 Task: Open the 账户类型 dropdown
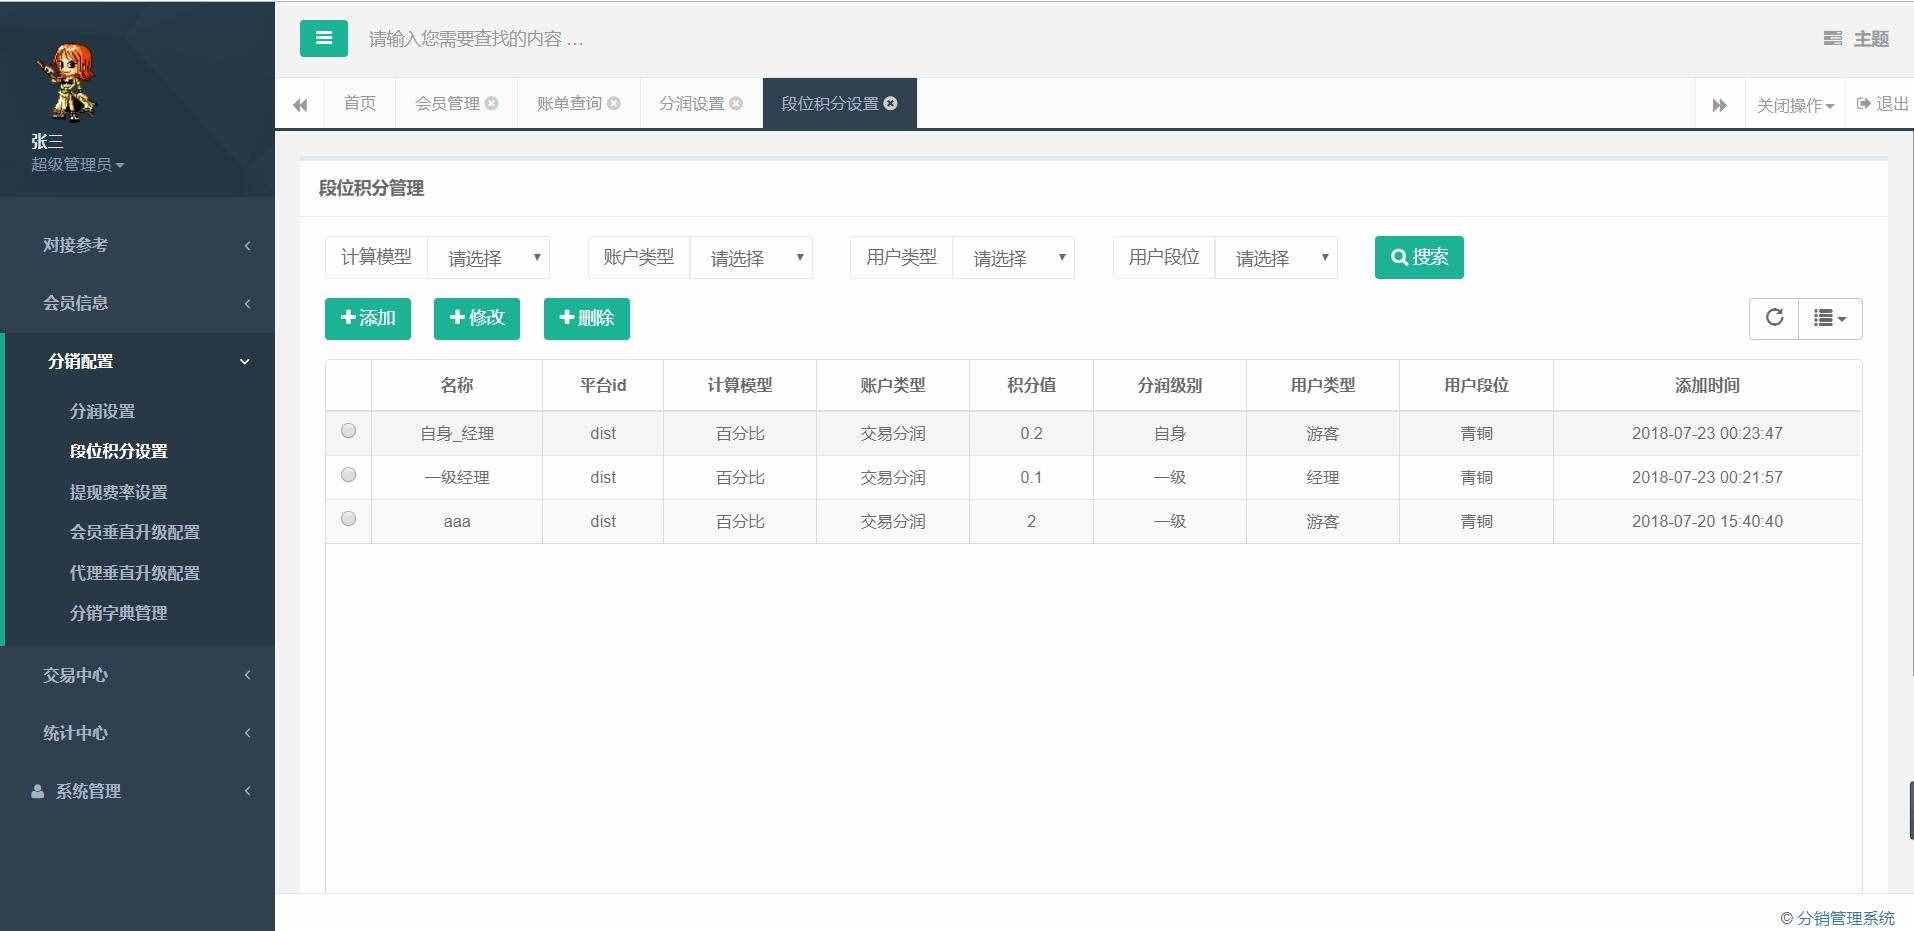pyautogui.click(x=751, y=258)
